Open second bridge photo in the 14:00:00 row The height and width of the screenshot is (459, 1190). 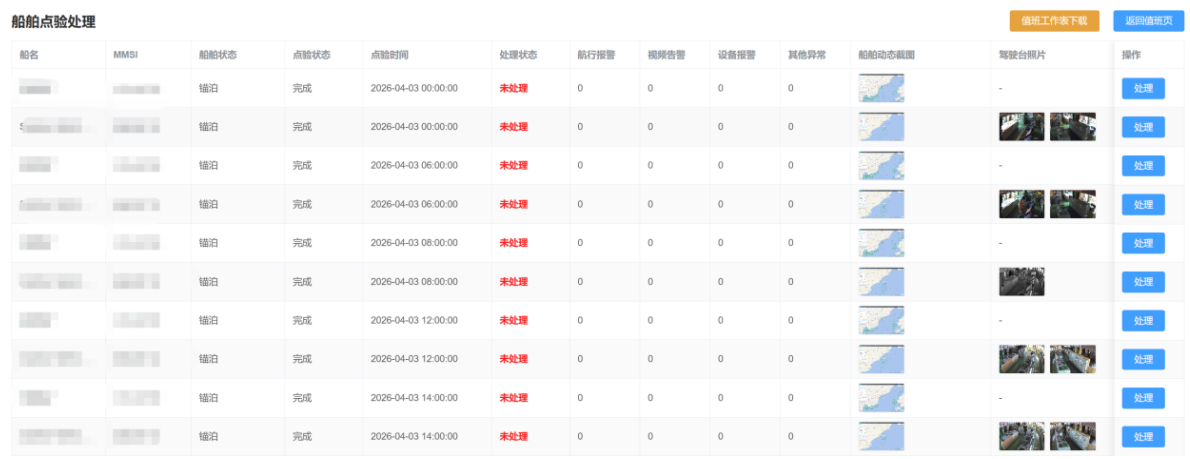1072,436
